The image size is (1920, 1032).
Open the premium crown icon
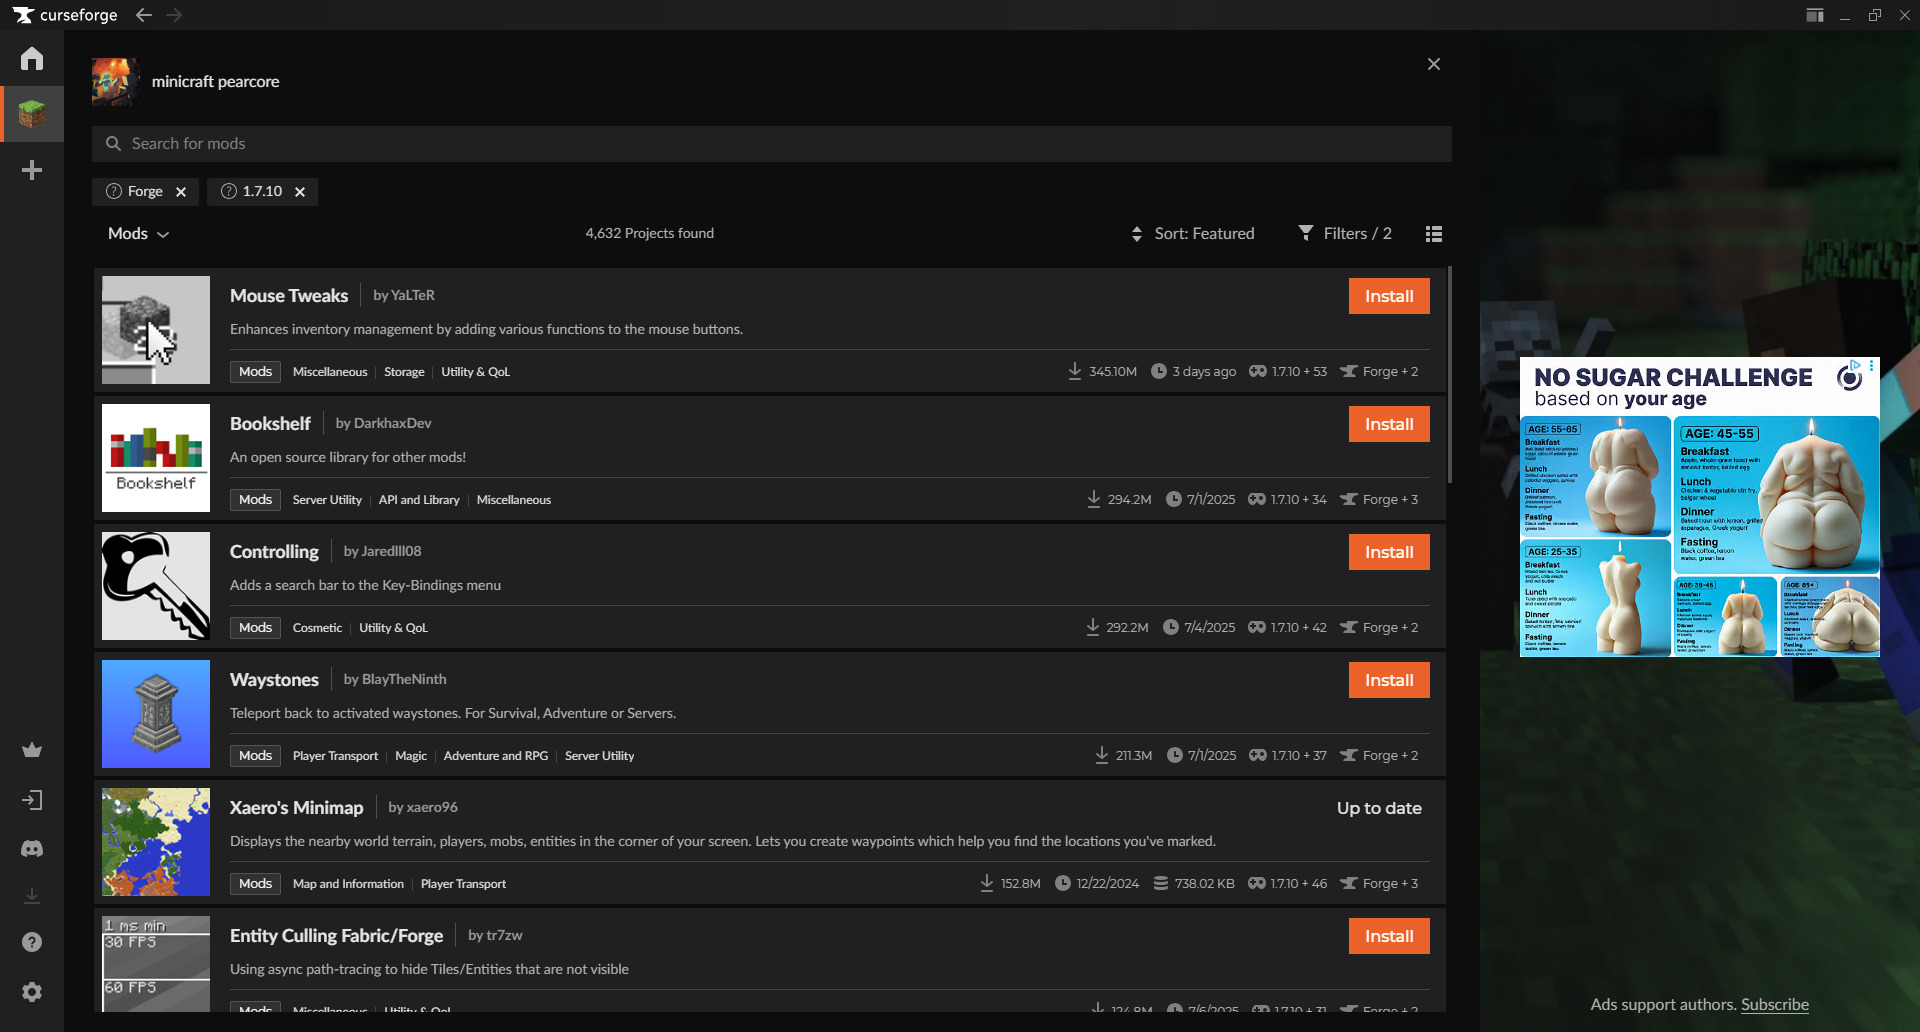click(32, 750)
